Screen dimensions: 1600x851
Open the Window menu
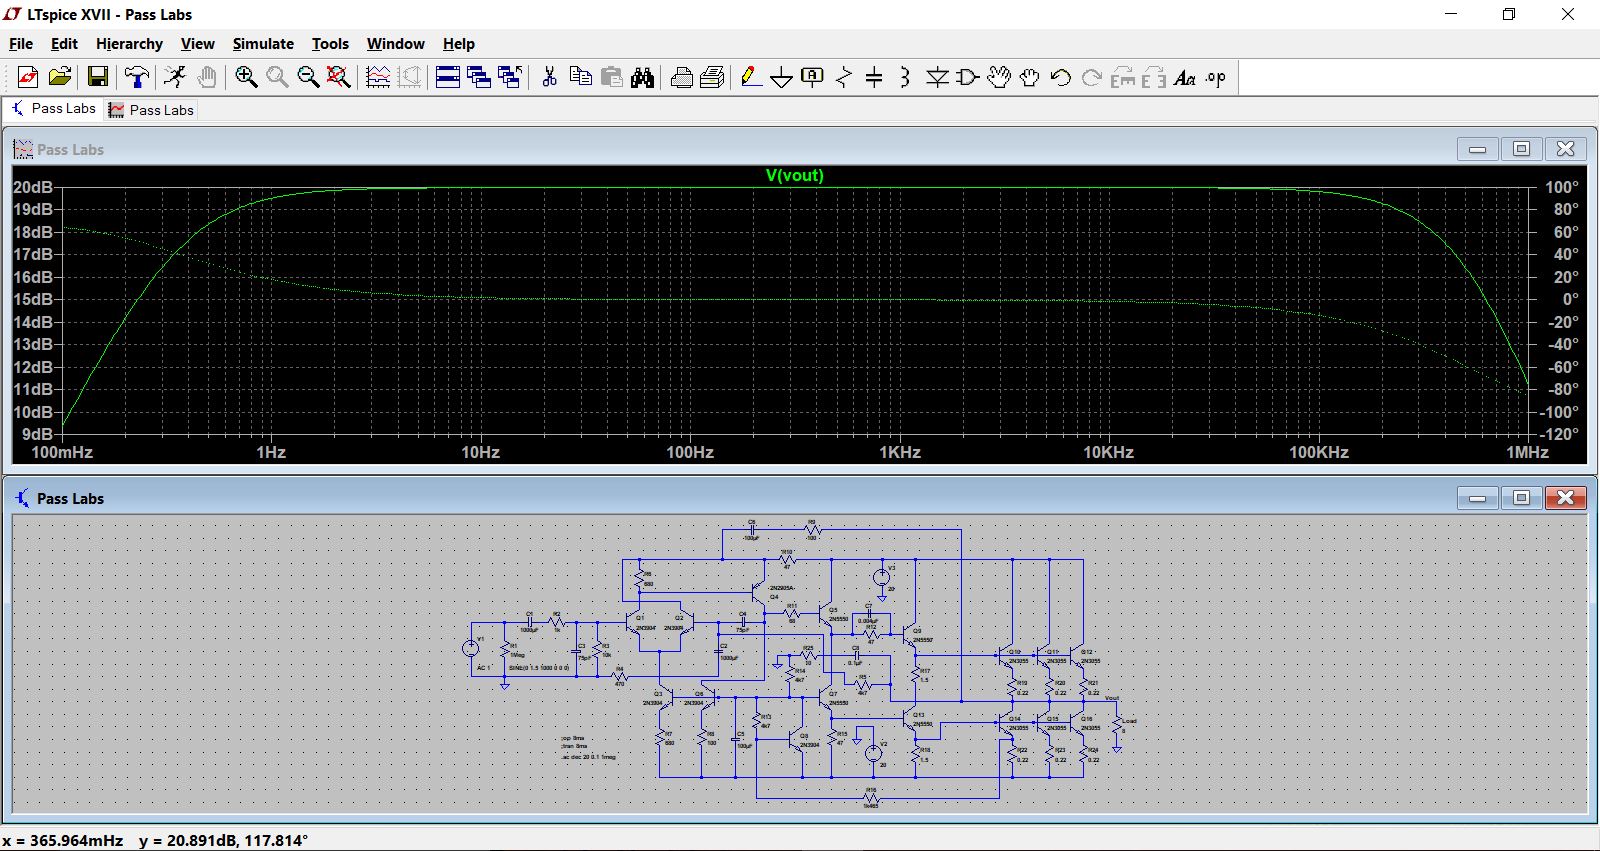(395, 44)
